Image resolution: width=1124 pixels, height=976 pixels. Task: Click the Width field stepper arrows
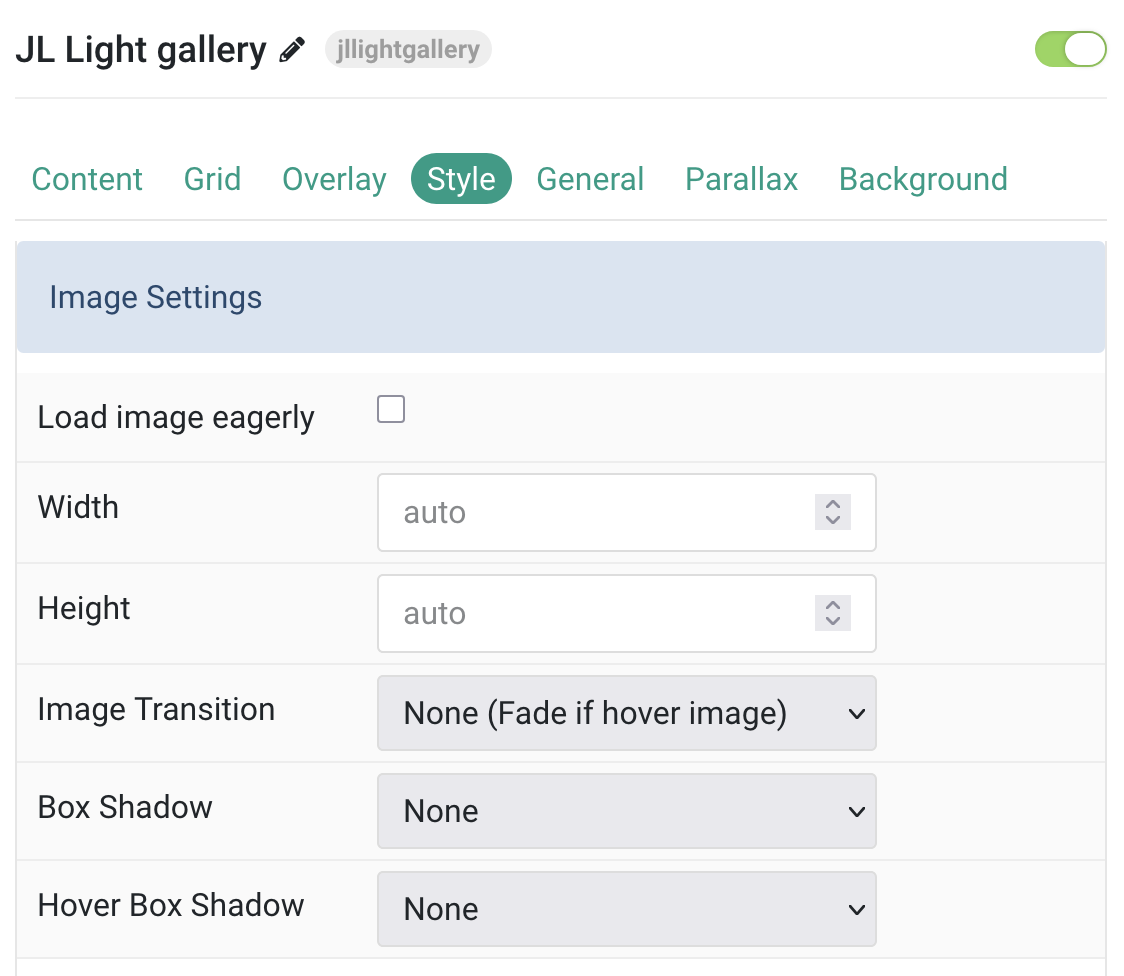coord(833,512)
